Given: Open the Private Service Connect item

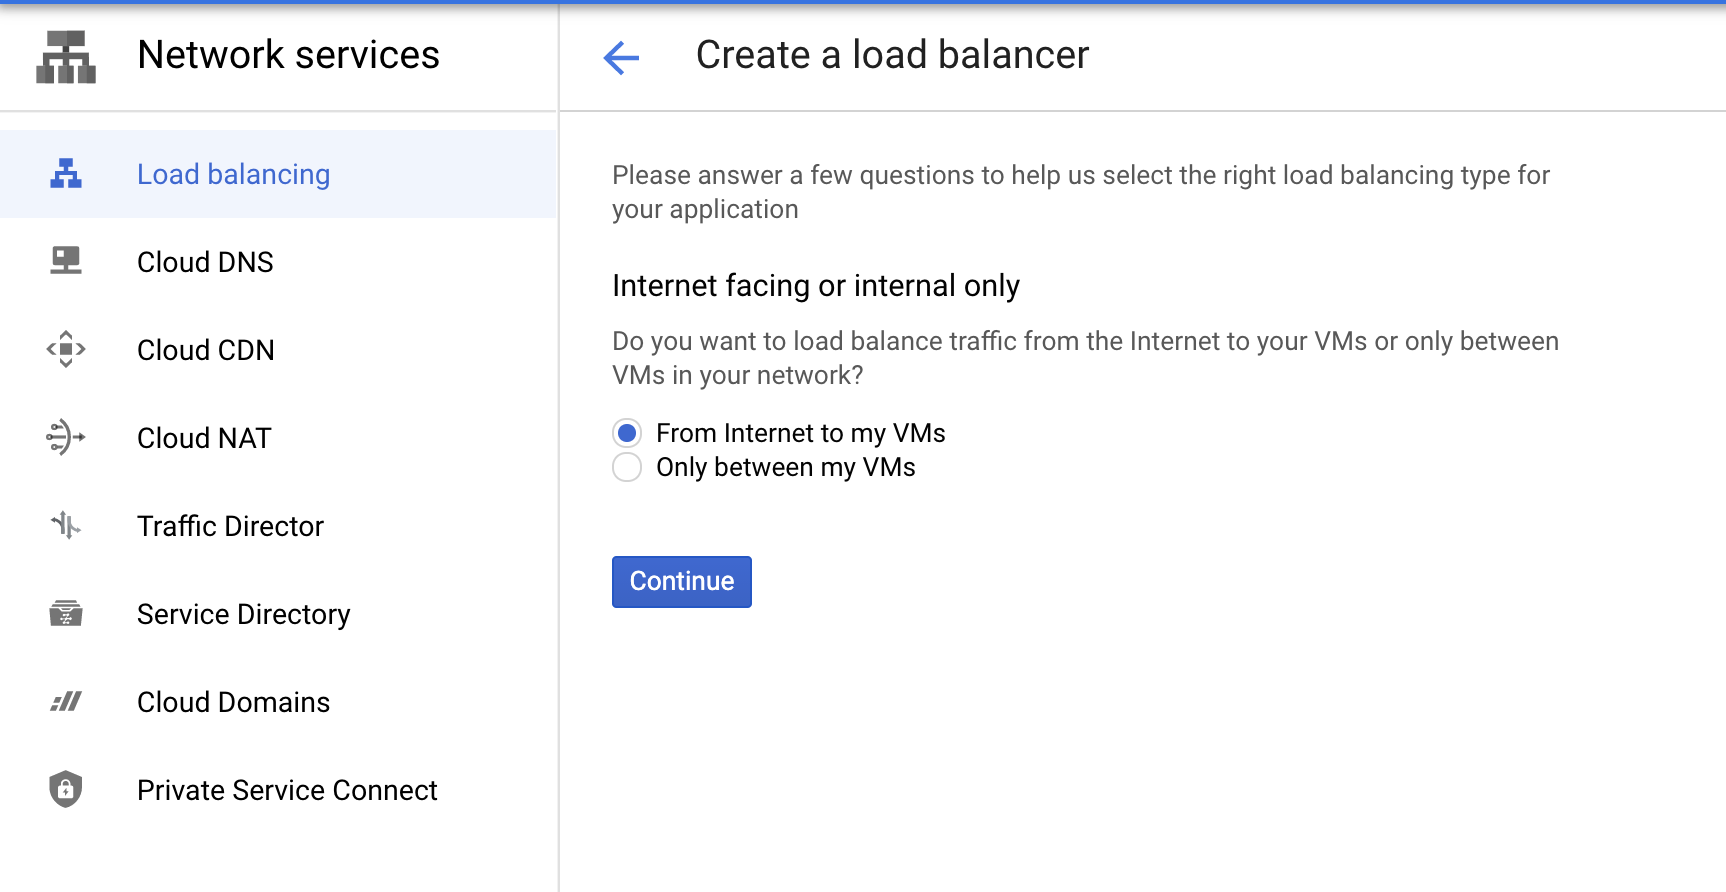Looking at the screenshot, I should [287, 790].
